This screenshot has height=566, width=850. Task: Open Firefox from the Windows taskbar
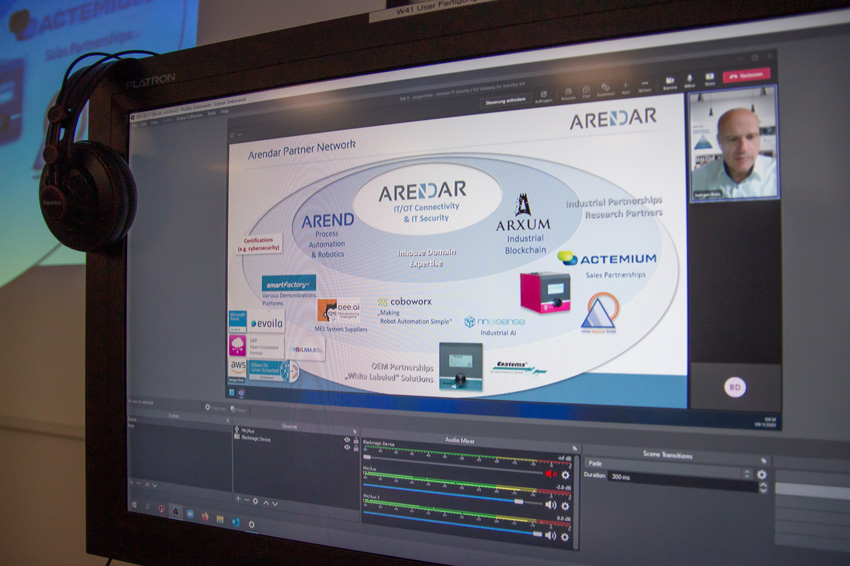204,516
